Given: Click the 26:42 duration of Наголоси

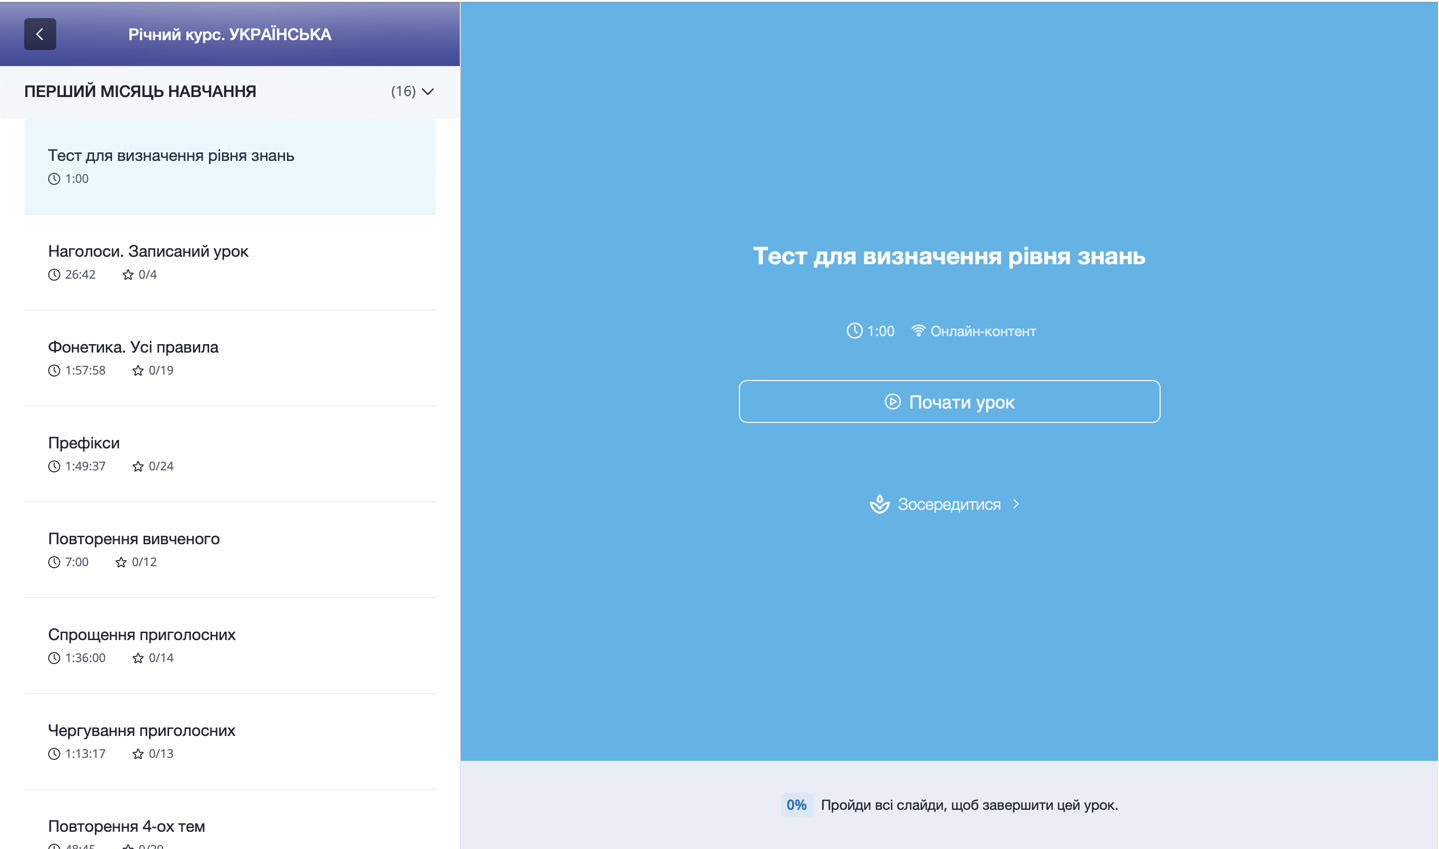Looking at the screenshot, I should pyautogui.click(x=80, y=274).
